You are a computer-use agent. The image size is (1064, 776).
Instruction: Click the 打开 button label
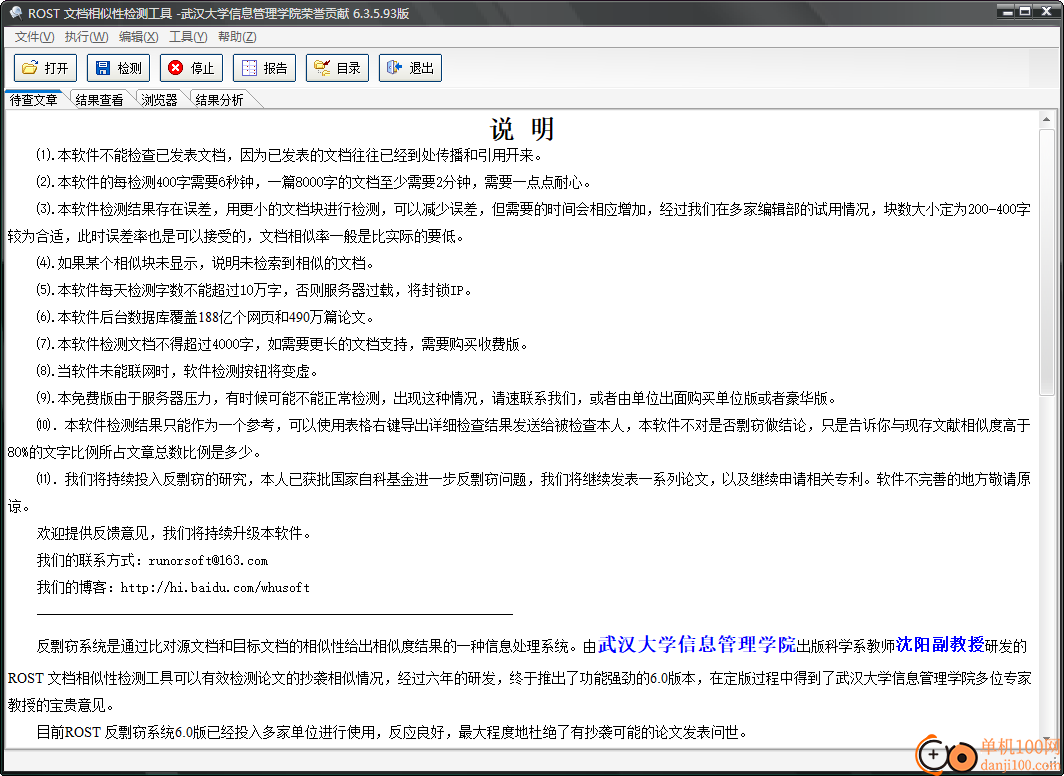tap(56, 68)
